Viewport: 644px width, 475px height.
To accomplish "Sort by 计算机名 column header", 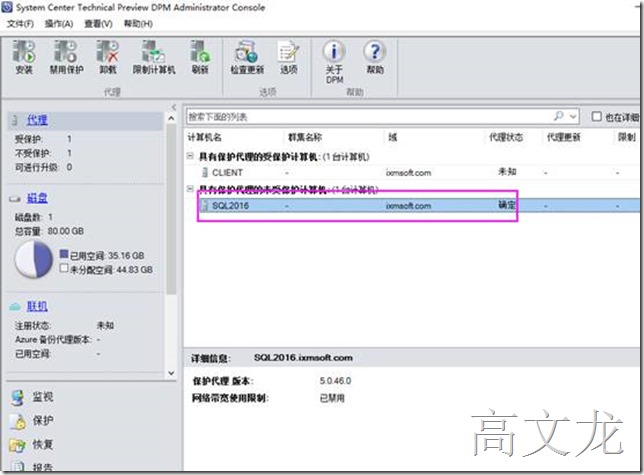I will (204, 137).
